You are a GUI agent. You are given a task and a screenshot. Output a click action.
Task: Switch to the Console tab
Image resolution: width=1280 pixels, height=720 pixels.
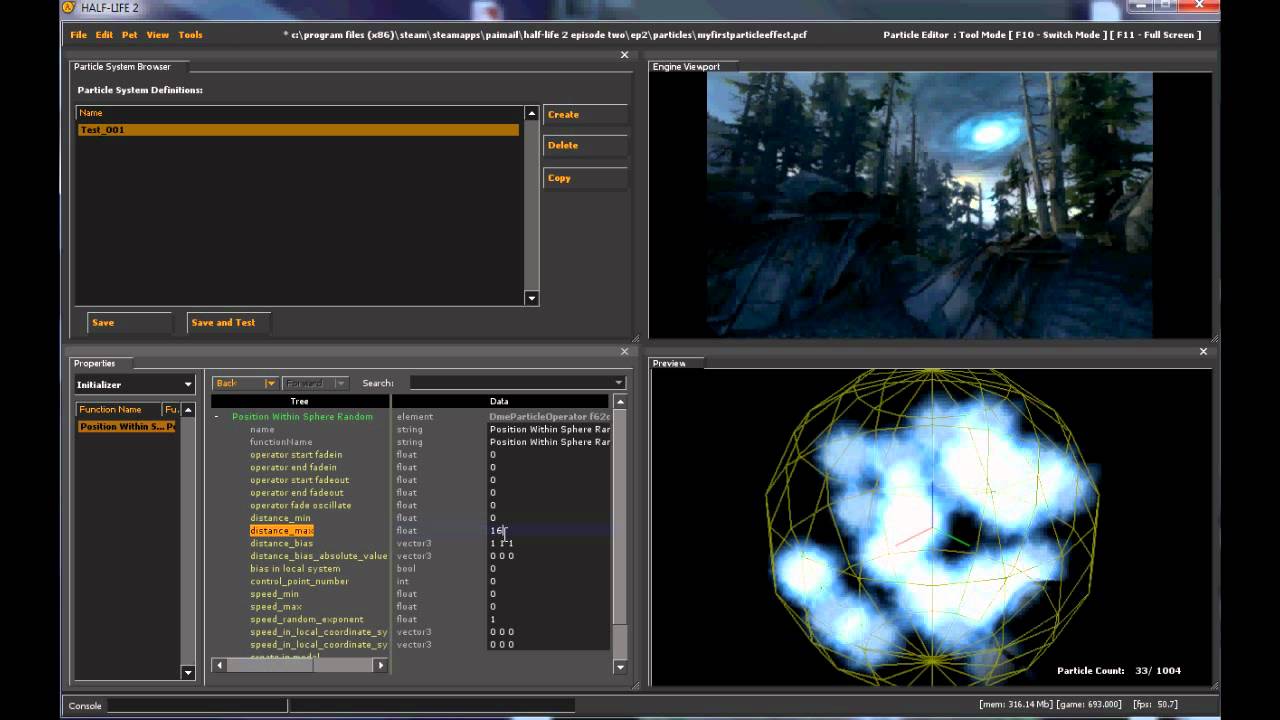pos(84,706)
